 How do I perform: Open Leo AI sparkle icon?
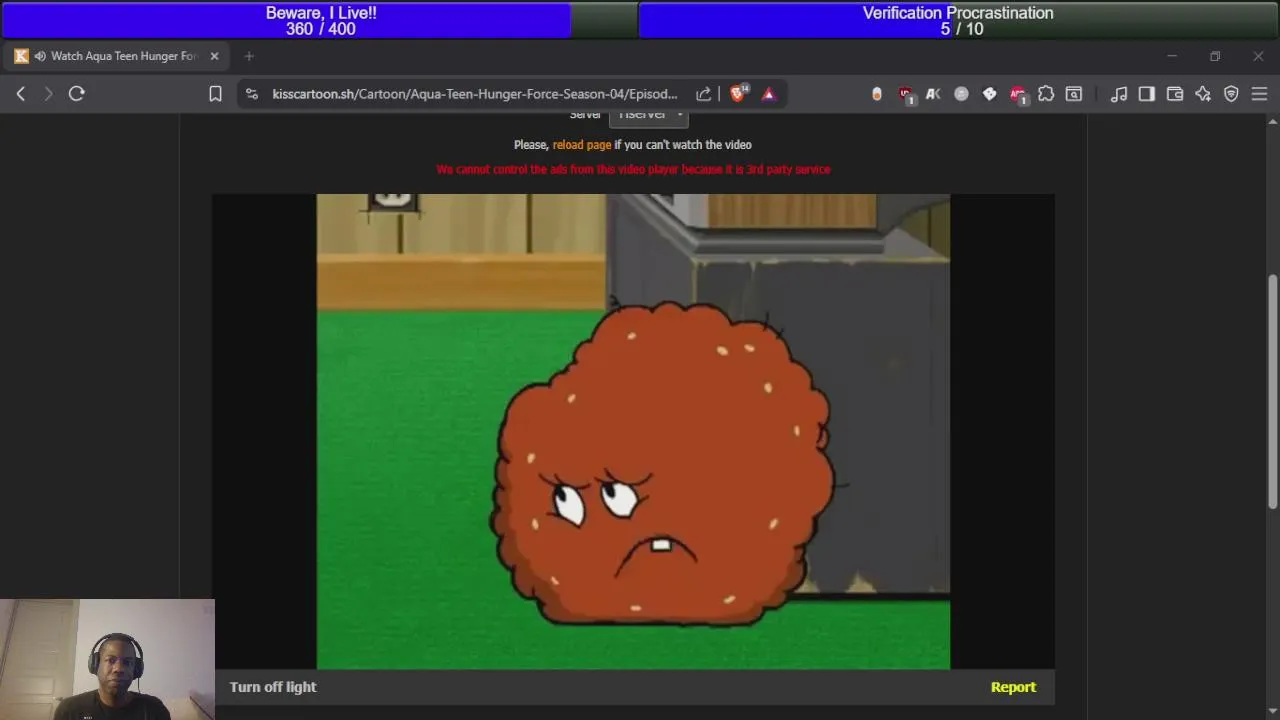point(1203,94)
